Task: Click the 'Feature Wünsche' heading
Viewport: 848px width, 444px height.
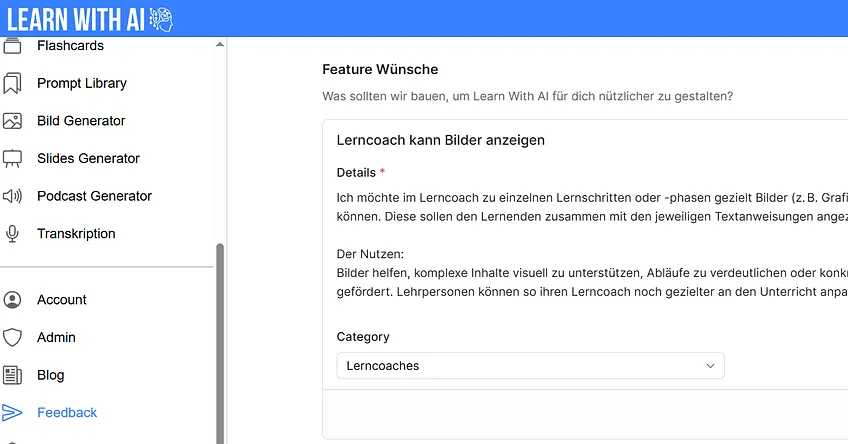Action: 380,69
